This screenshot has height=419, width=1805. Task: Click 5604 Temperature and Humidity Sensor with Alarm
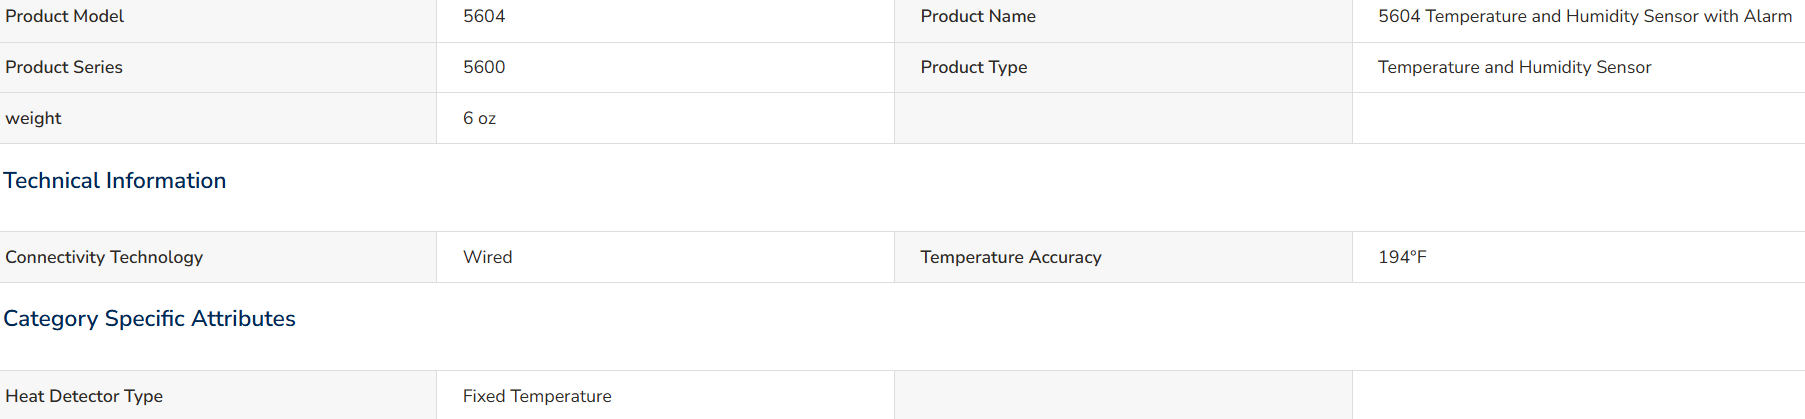pos(1584,16)
